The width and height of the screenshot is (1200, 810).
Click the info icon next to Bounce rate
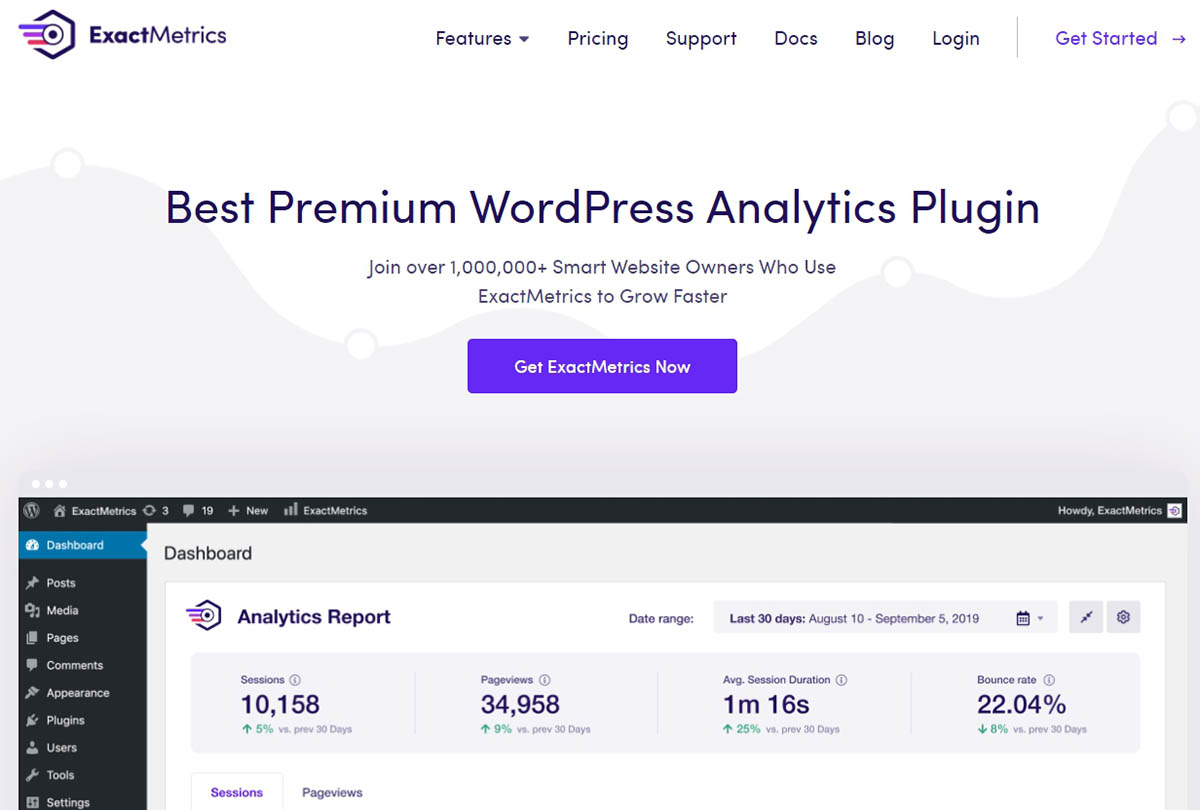[x=1049, y=680]
